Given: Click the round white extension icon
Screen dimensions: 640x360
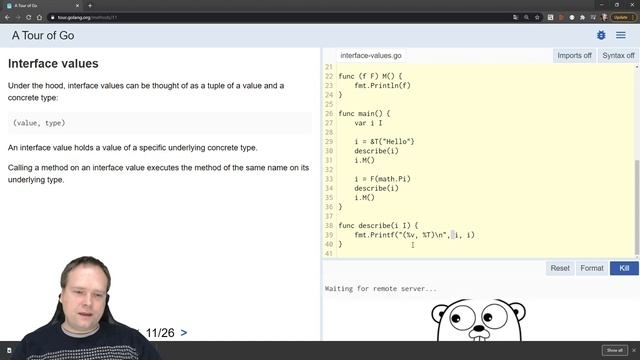Looking at the screenshot, I should [x=572, y=18].
